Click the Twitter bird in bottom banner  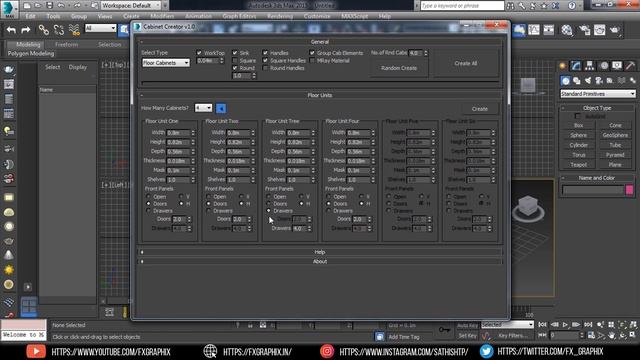pos(486,351)
